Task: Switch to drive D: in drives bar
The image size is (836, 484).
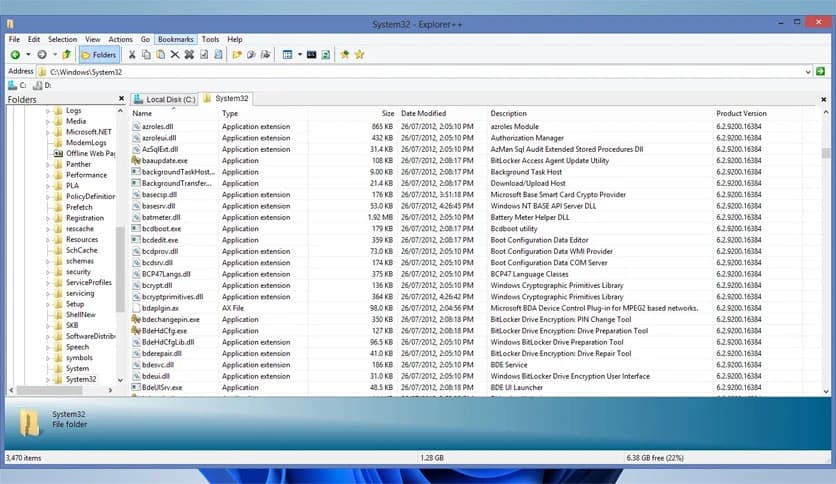Action: tap(43, 85)
